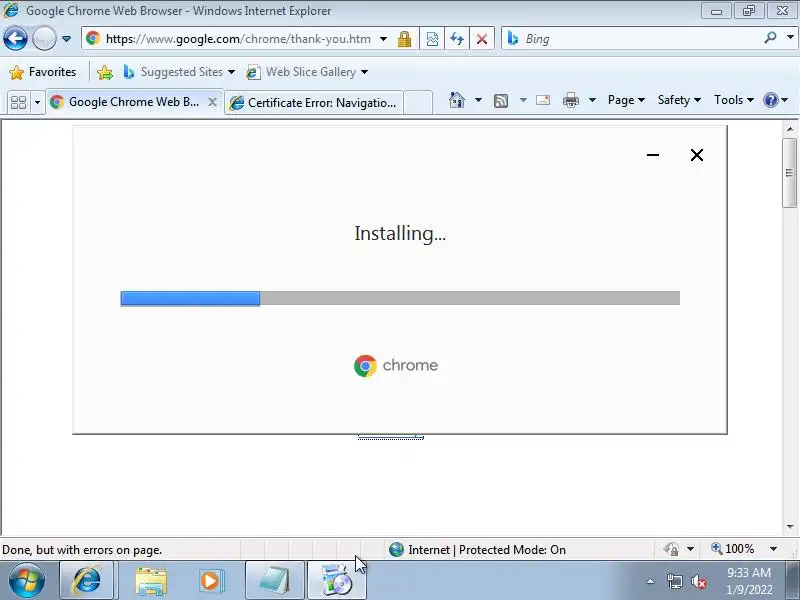800x600 pixels.
Task: Click the address bar URL field
Action: coord(238,39)
